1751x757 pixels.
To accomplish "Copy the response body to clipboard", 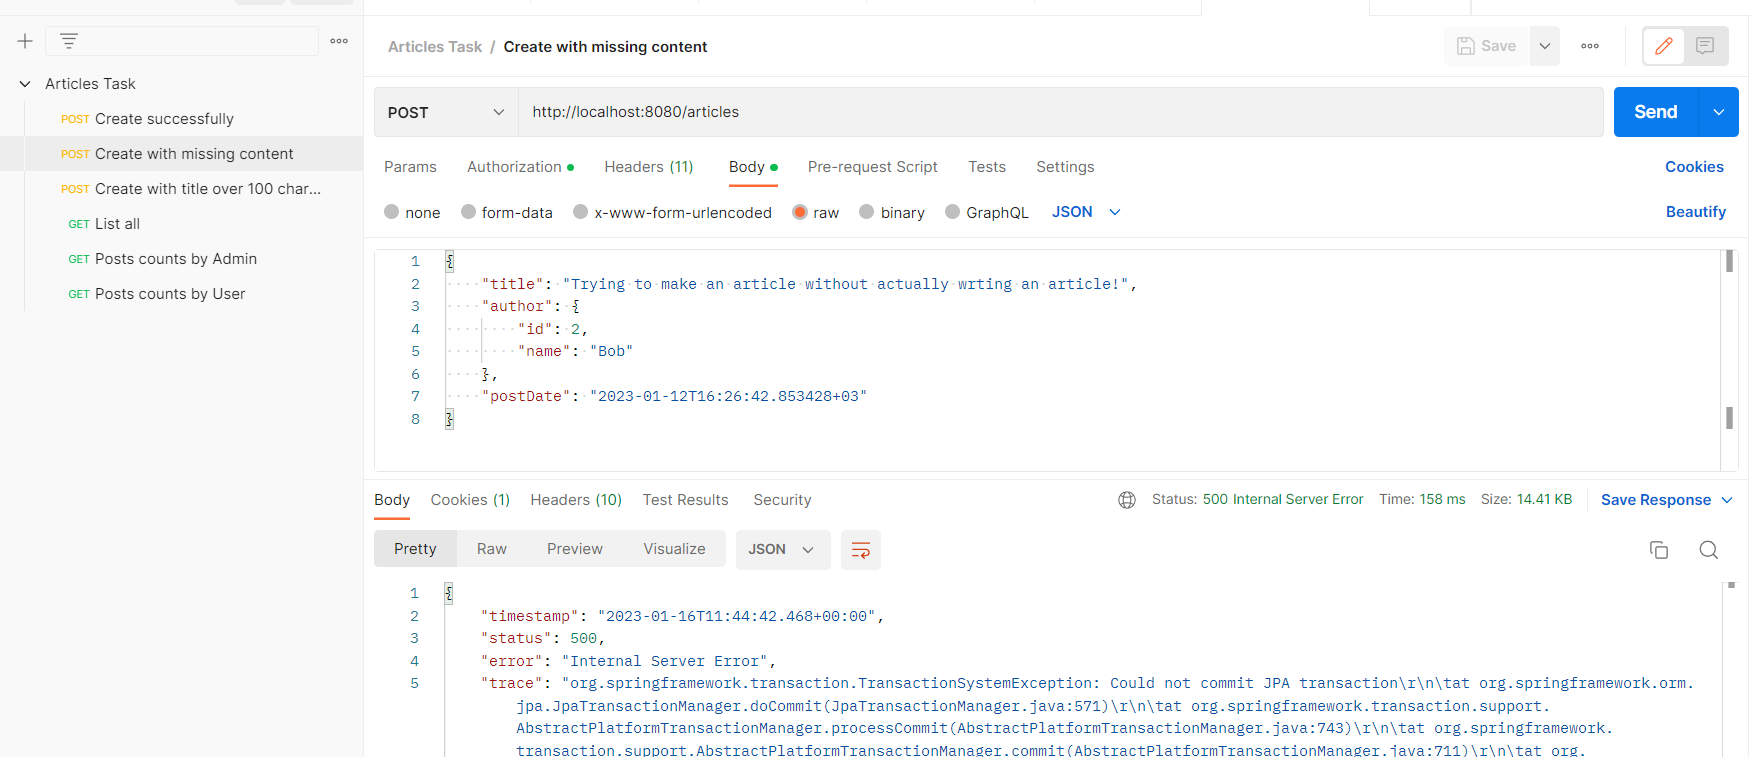I will (x=1659, y=550).
